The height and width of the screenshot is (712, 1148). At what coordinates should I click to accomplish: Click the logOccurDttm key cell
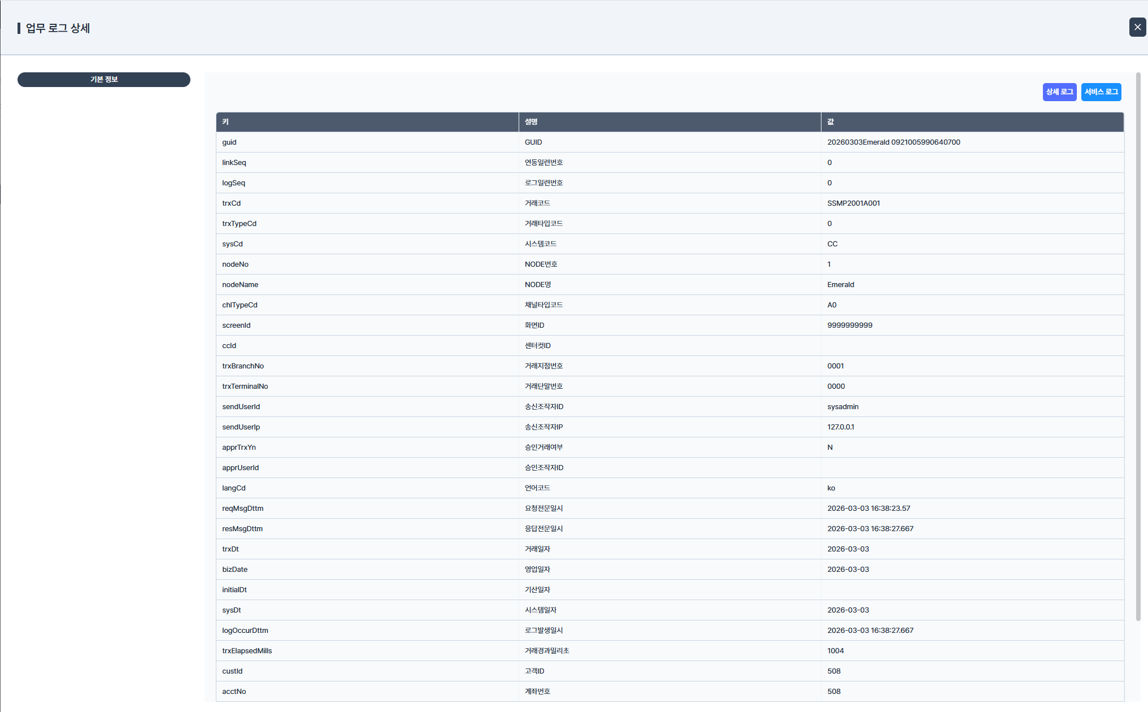point(367,630)
